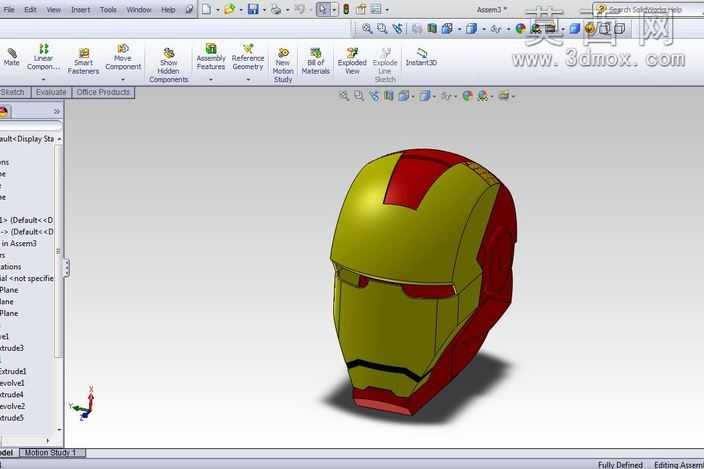Open the Tools menu
The image size is (704, 469).
point(108,9)
